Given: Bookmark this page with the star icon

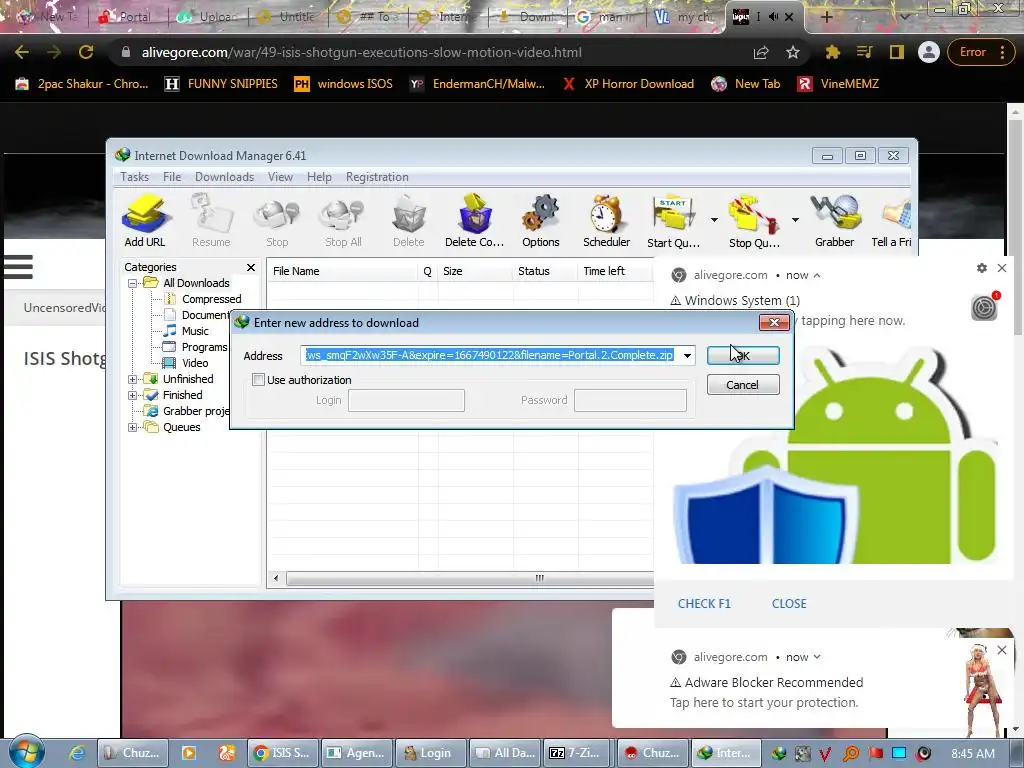Looking at the screenshot, I should tap(793, 52).
